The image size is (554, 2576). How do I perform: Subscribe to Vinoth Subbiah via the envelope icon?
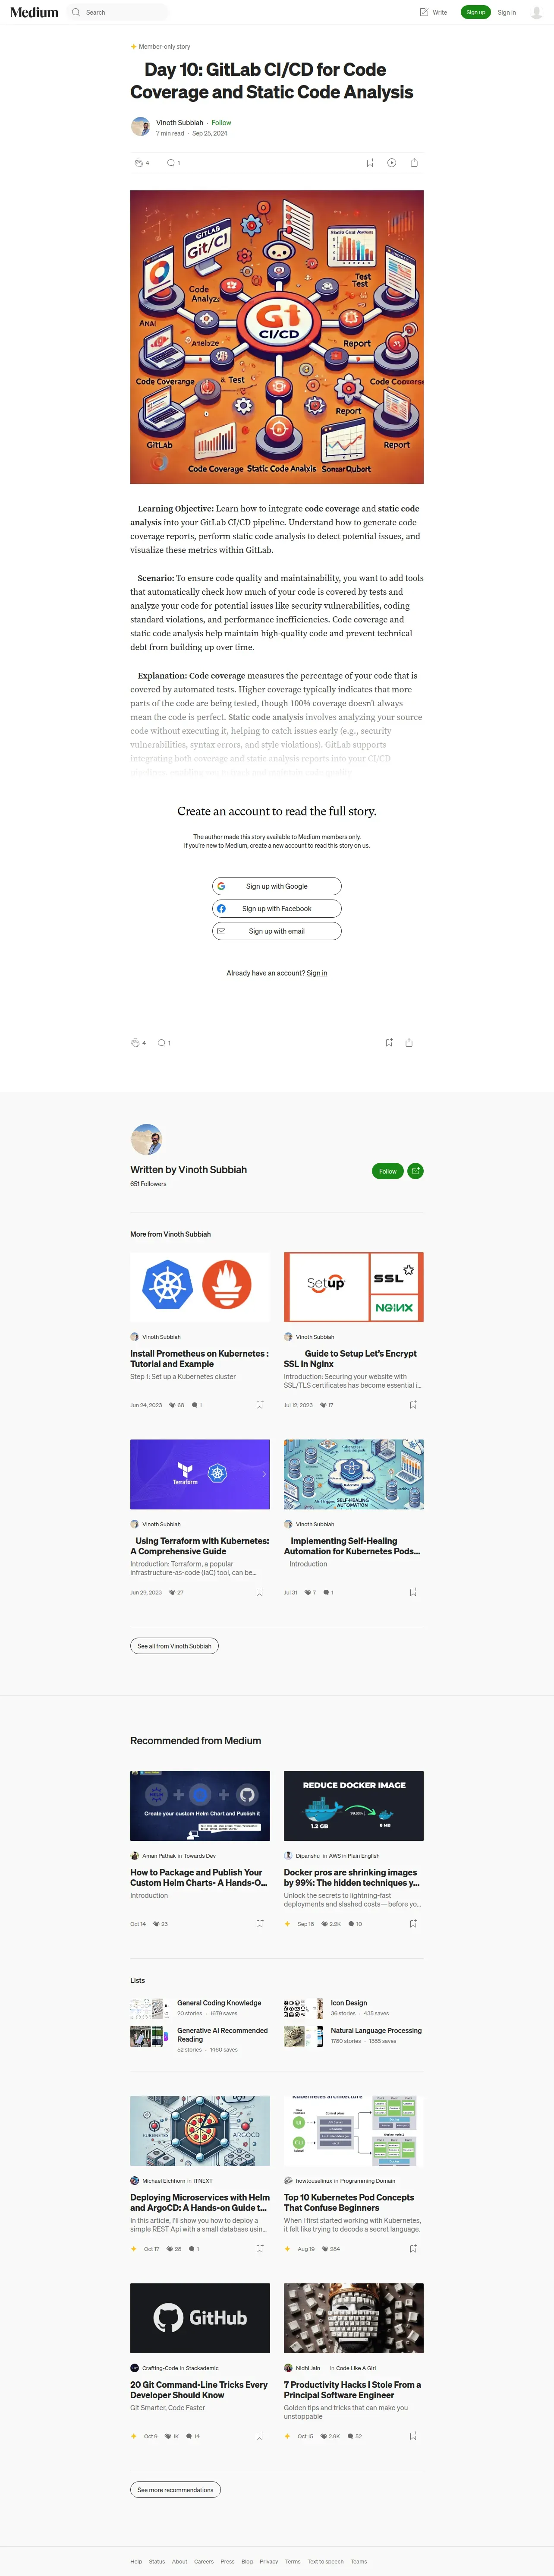(x=416, y=1170)
